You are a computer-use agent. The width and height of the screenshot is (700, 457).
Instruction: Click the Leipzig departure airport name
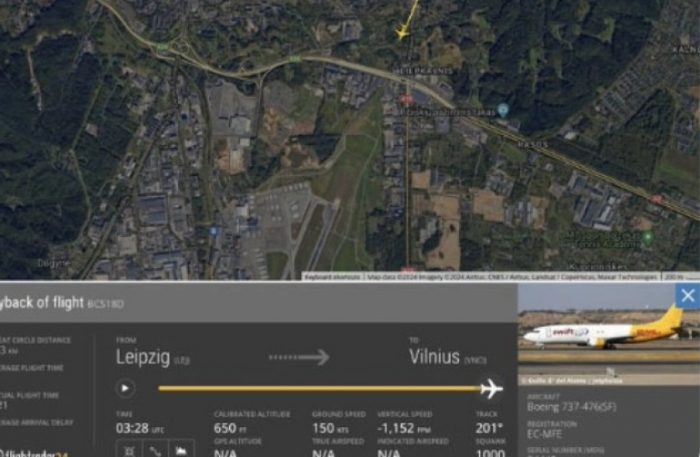click(143, 357)
